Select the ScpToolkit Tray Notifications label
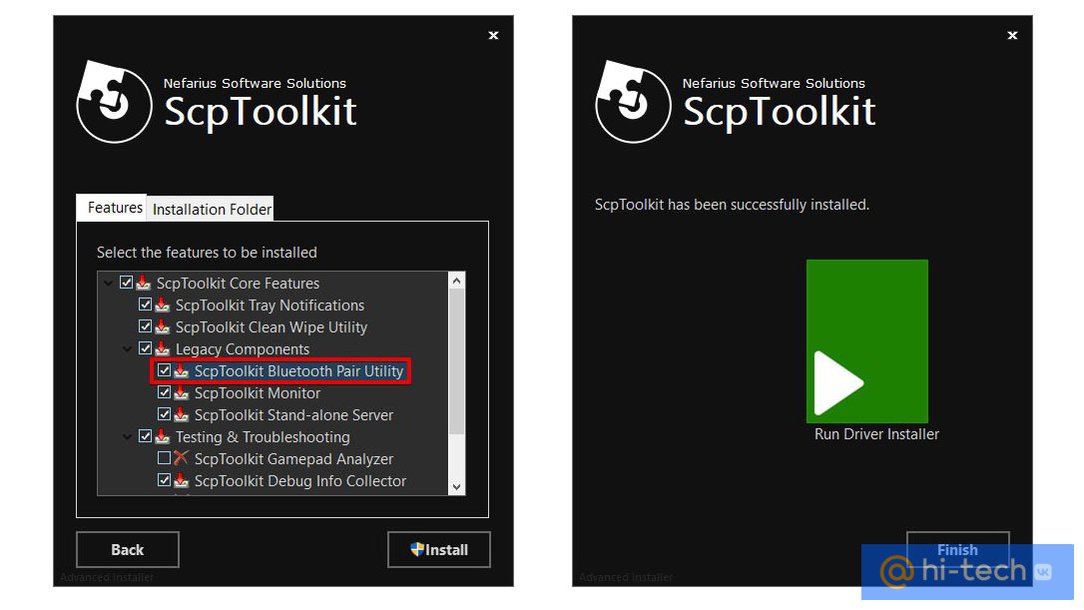Viewport: 1084px width, 610px height. [x=270, y=305]
